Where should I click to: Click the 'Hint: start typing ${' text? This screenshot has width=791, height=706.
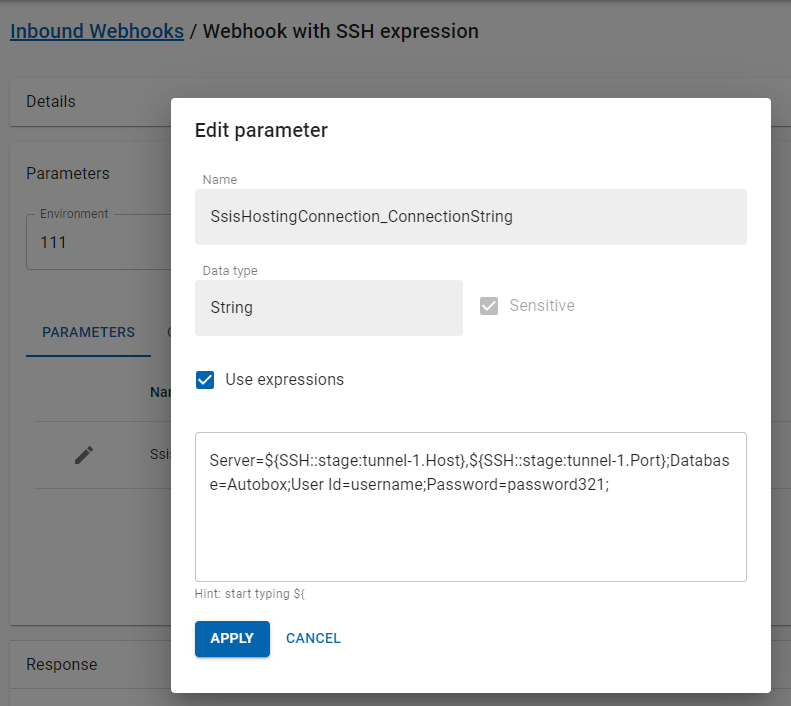point(249,594)
